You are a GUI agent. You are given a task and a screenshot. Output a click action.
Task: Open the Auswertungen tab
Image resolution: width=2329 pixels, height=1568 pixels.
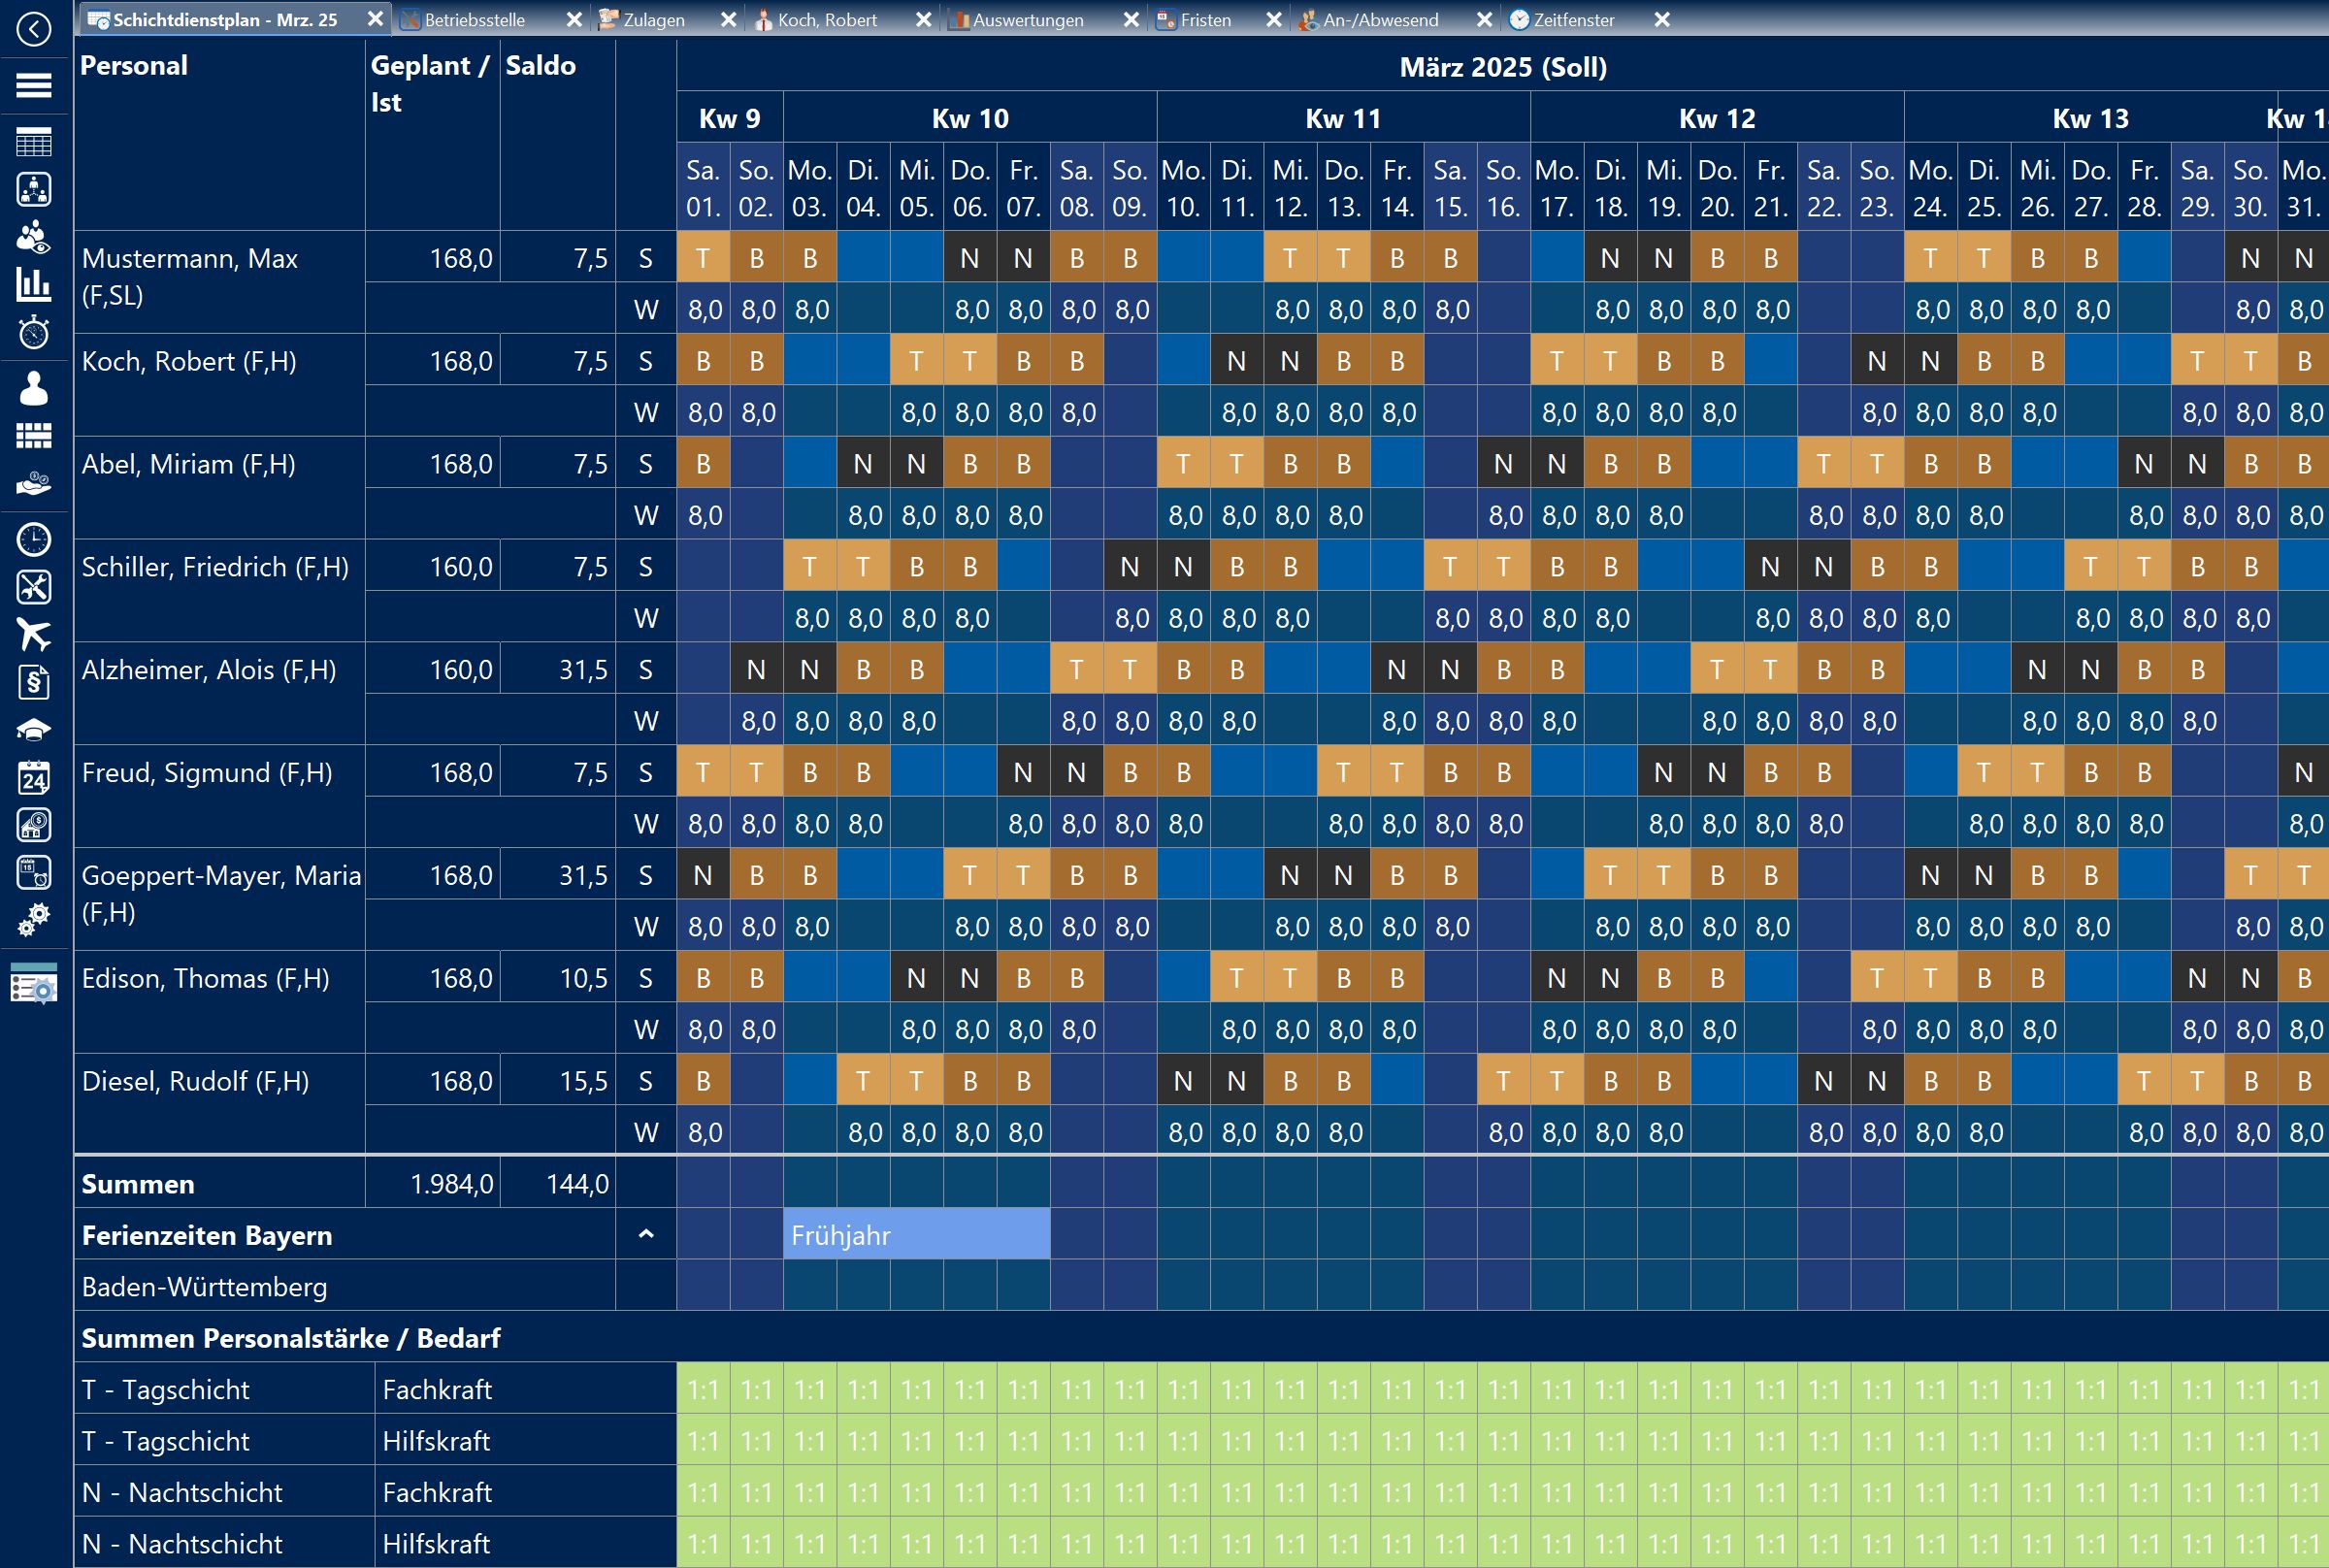point(1027,20)
